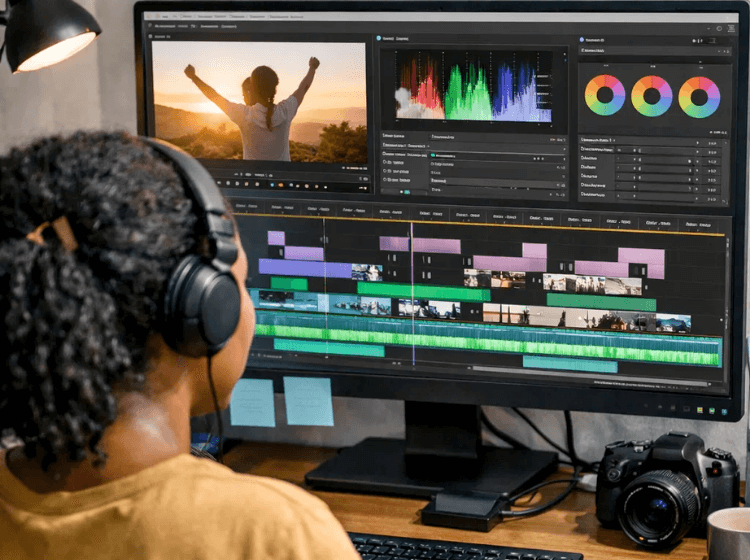Select the long green clip in the timeline center
Screen dimensions: 750x560
pos(423,292)
